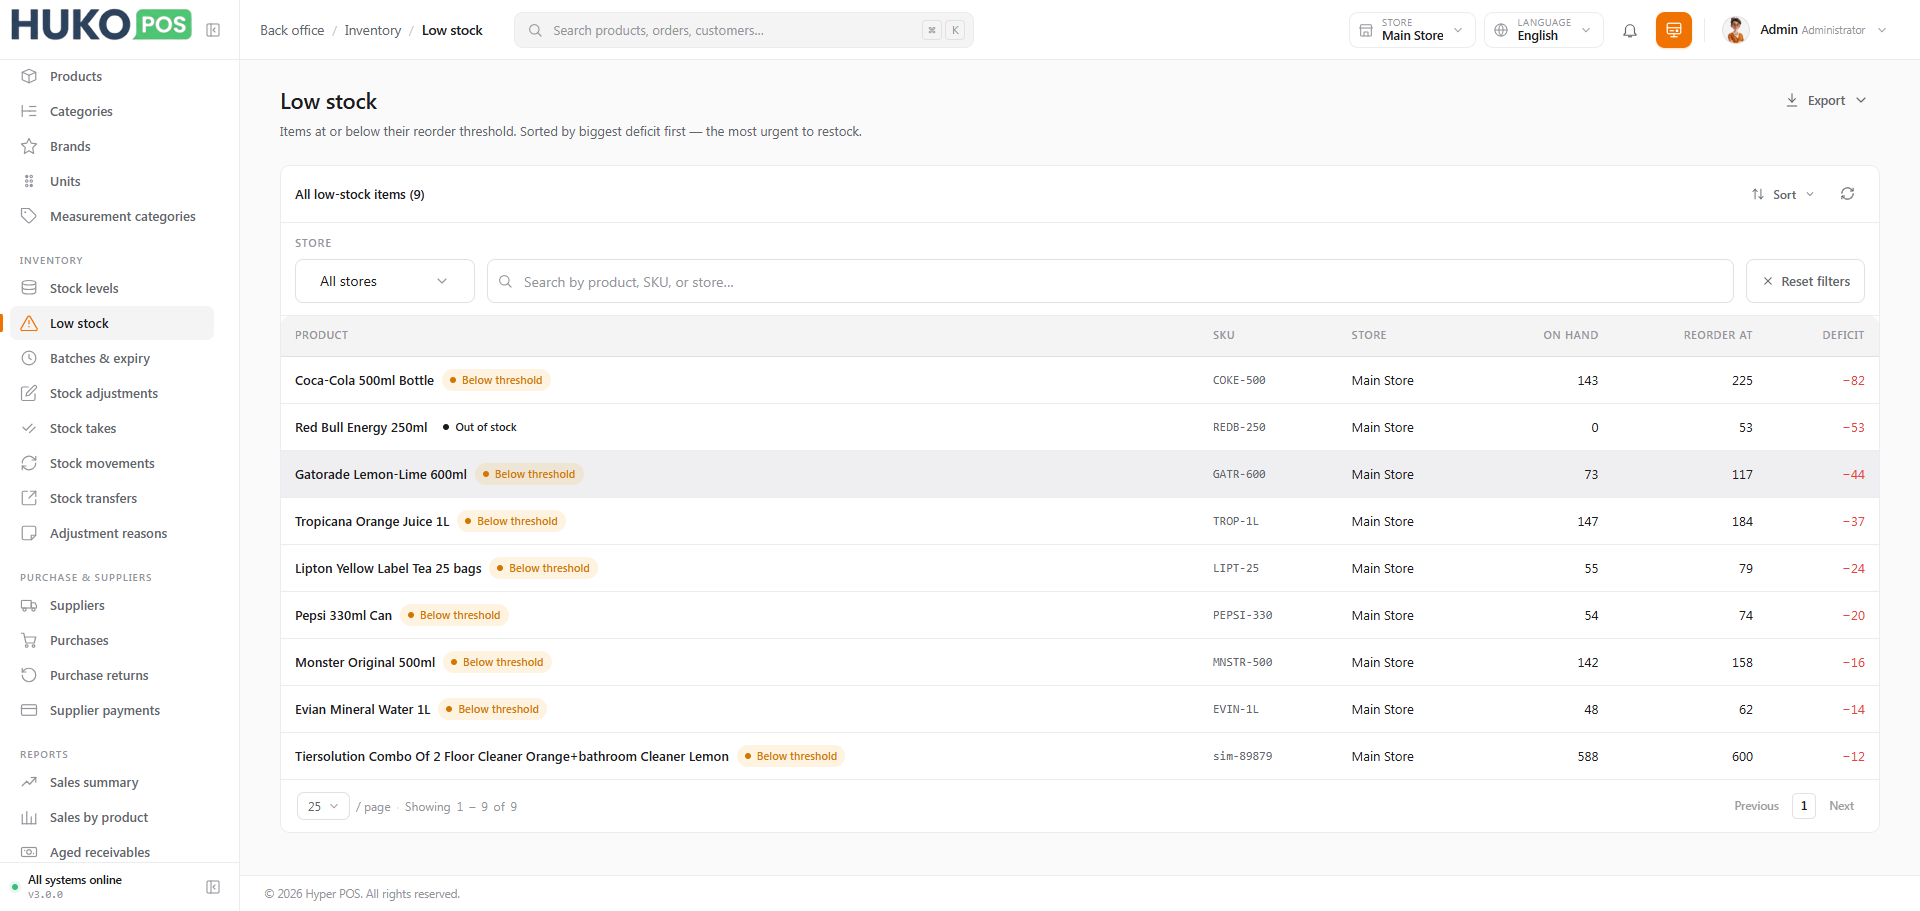This screenshot has width=1920, height=911.
Task: Click the Admin user avatar
Action: pos(1736,30)
